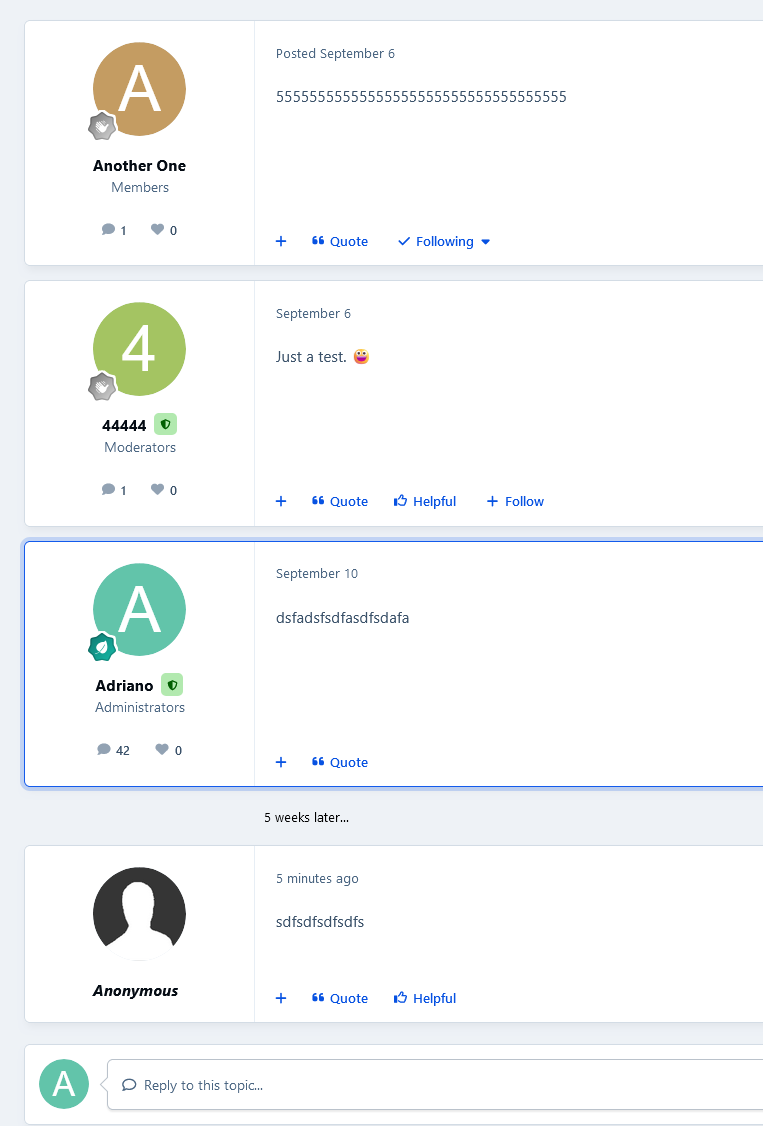Screen dimensions: 763x1126
Task: Mark the Anonymous post as Helpful
Action: pyautogui.click(x=425, y=998)
